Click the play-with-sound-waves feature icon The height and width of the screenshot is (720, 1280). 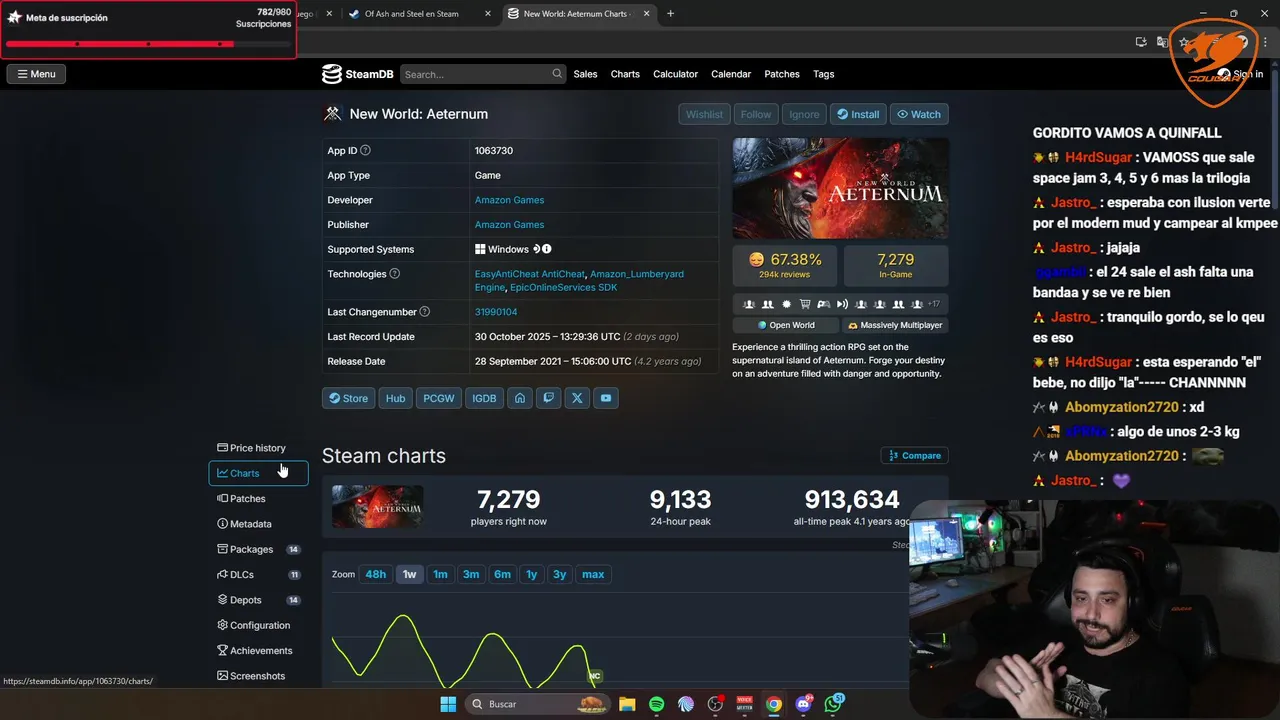pos(842,304)
